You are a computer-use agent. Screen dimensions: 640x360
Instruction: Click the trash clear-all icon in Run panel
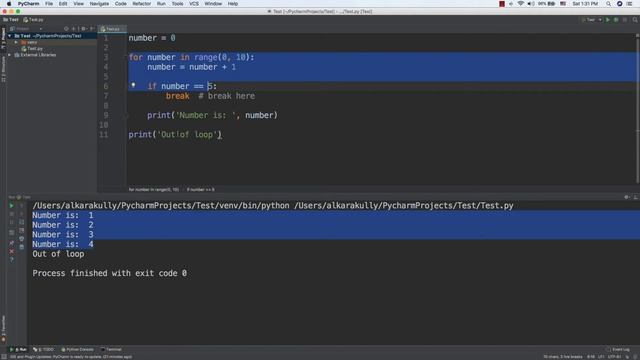click(x=22, y=247)
